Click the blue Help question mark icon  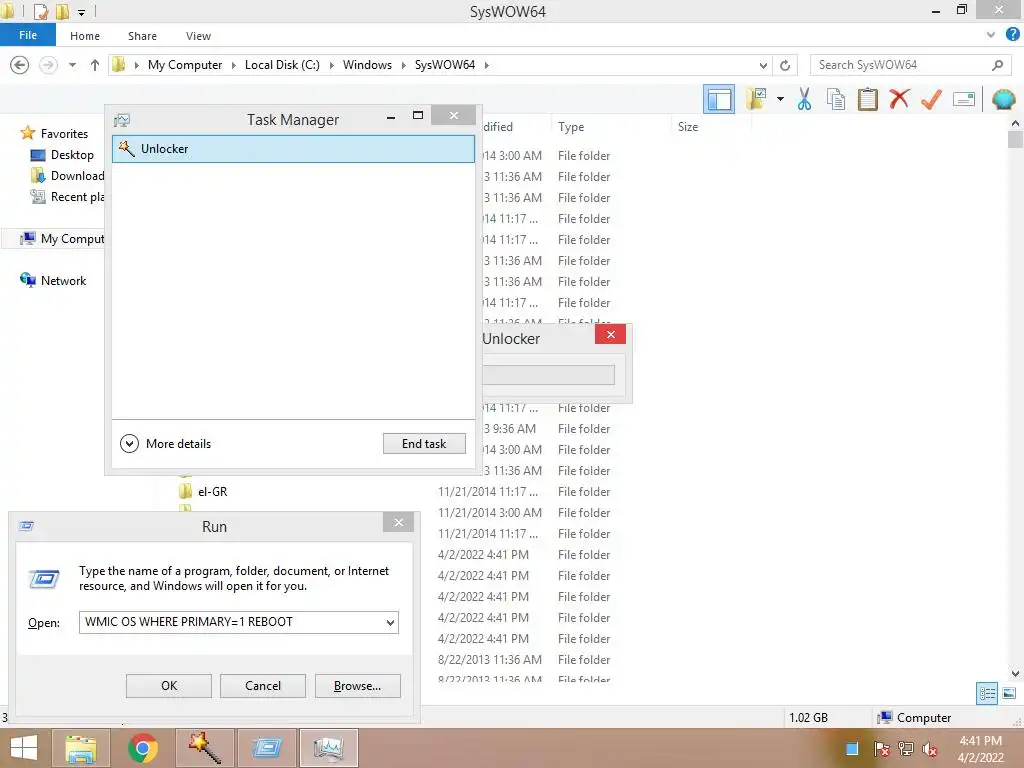(x=1012, y=35)
